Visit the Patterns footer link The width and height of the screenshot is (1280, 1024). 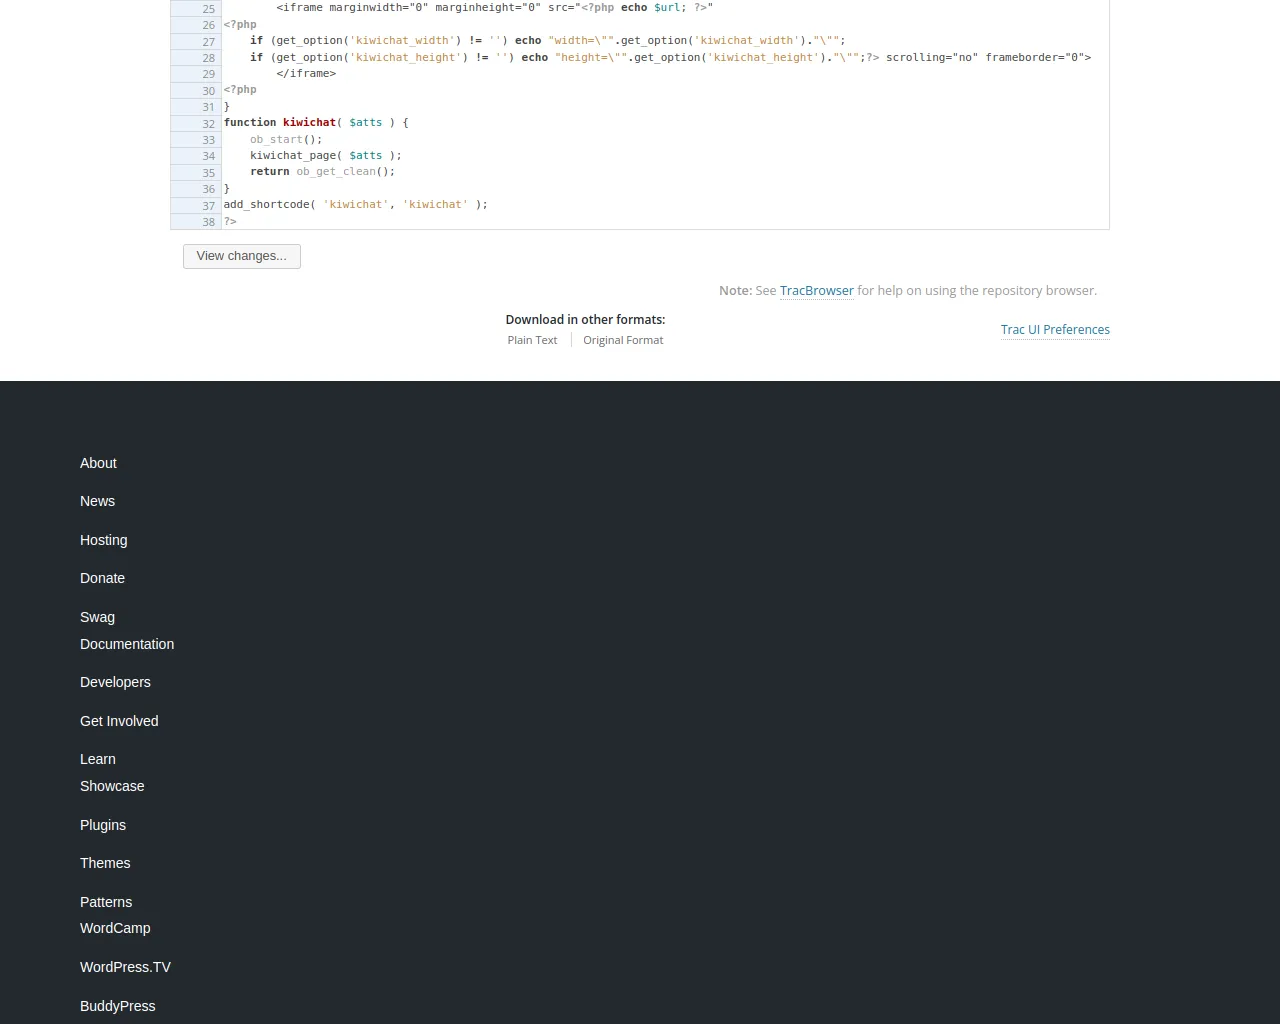pyautogui.click(x=106, y=902)
